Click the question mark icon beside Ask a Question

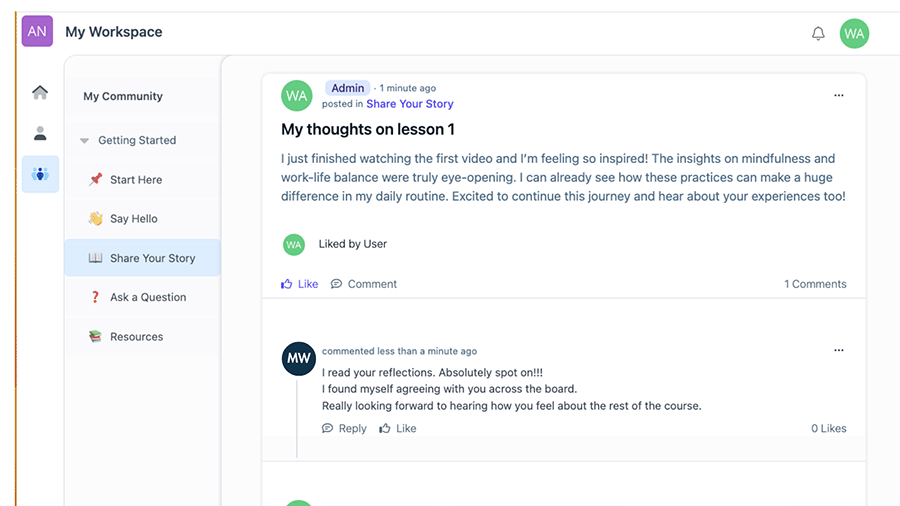(x=95, y=297)
